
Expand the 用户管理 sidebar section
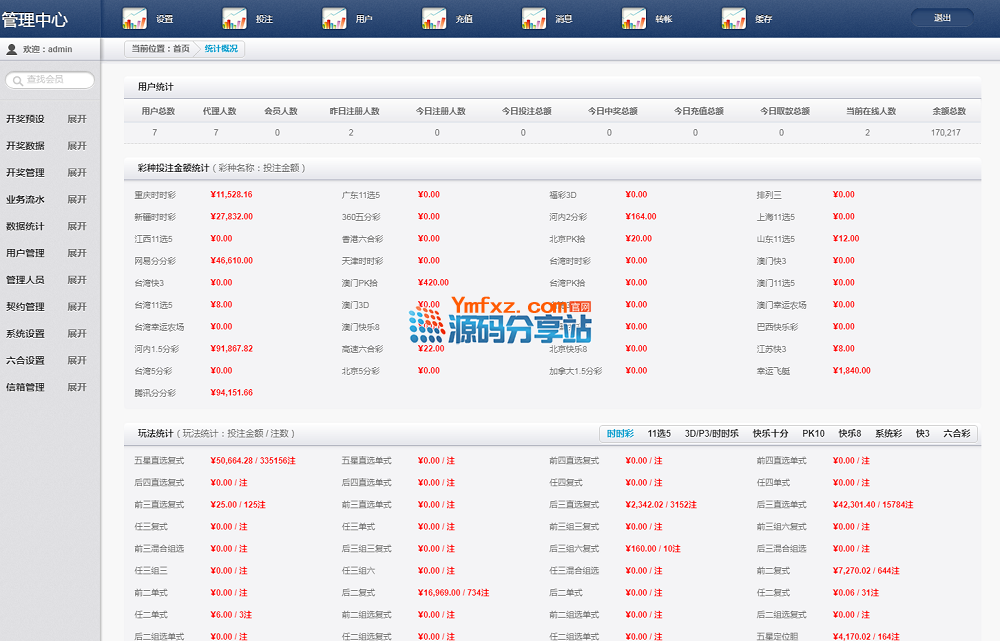[77, 254]
